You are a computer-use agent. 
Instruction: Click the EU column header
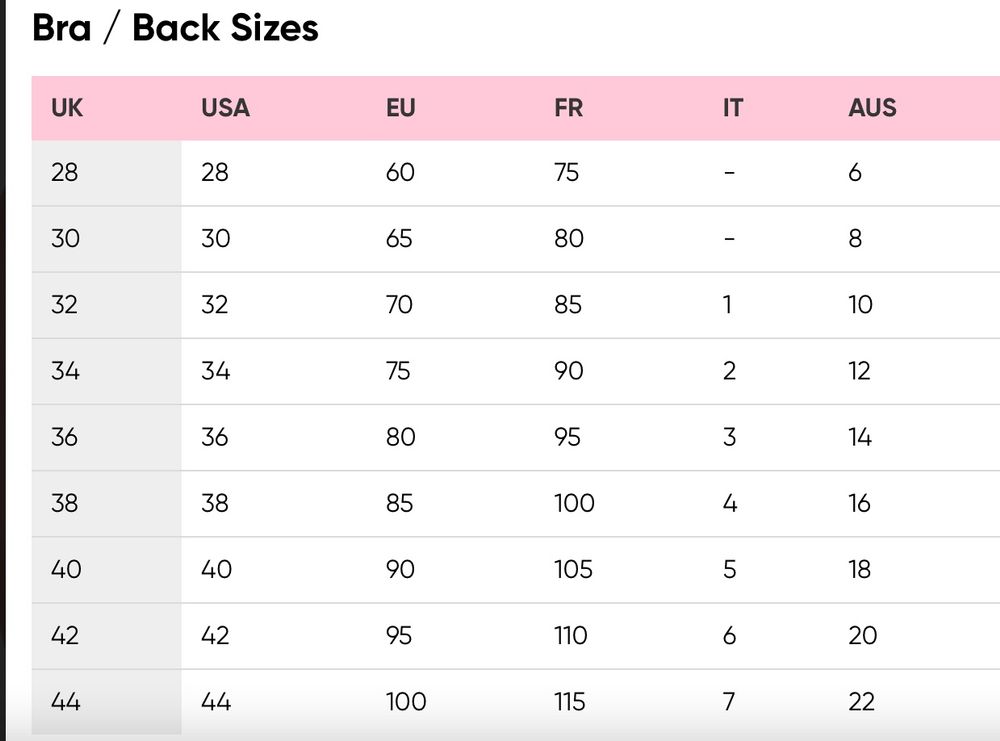pos(400,107)
